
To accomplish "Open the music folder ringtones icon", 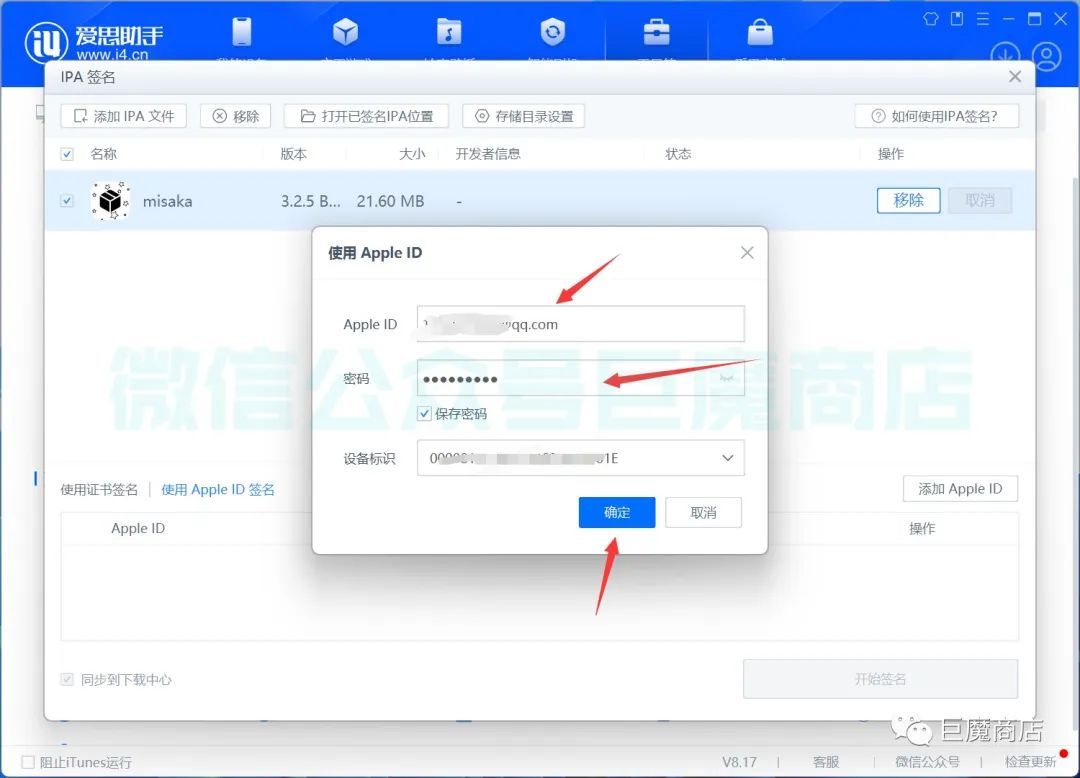I will tap(449, 32).
